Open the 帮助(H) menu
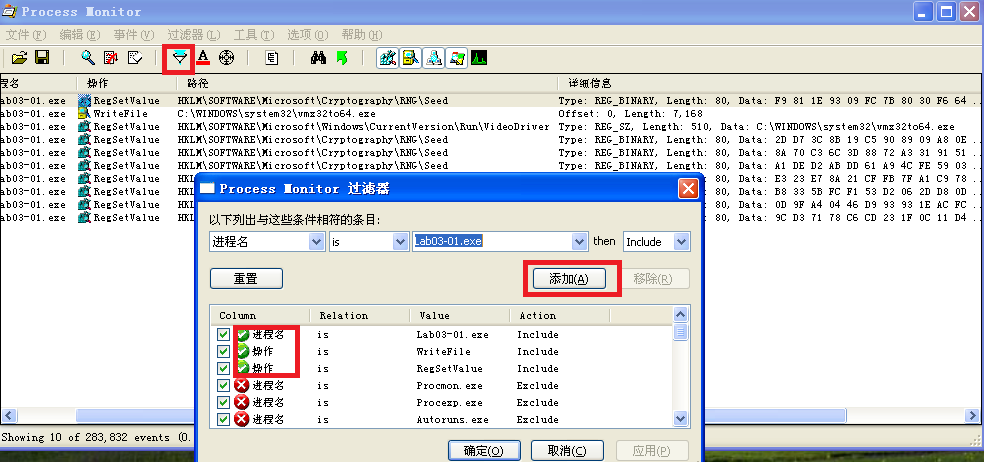 (x=362, y=35)
